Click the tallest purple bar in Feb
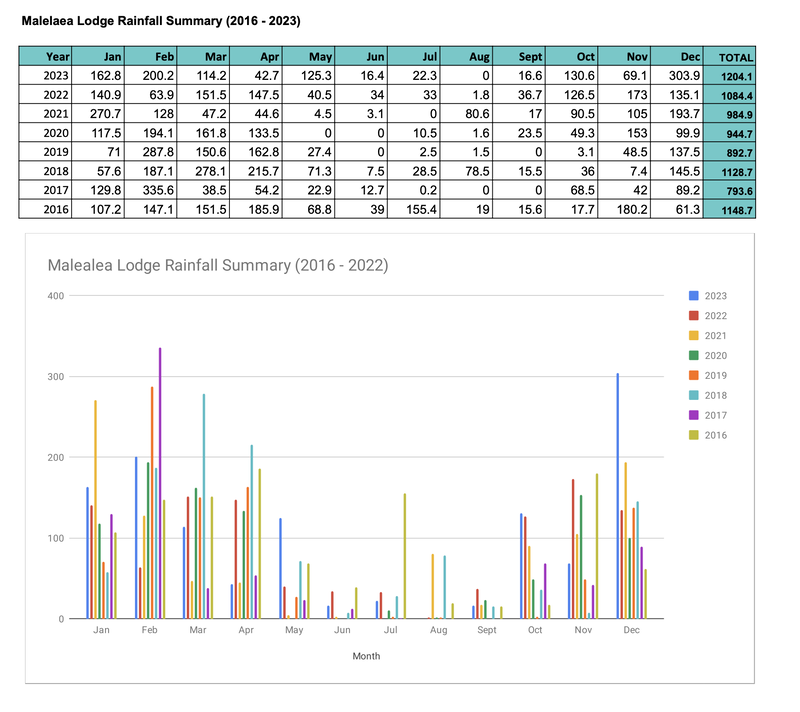The height and width of the screenshot is (712, 800). pyautogui.click(x=160, y=483)
